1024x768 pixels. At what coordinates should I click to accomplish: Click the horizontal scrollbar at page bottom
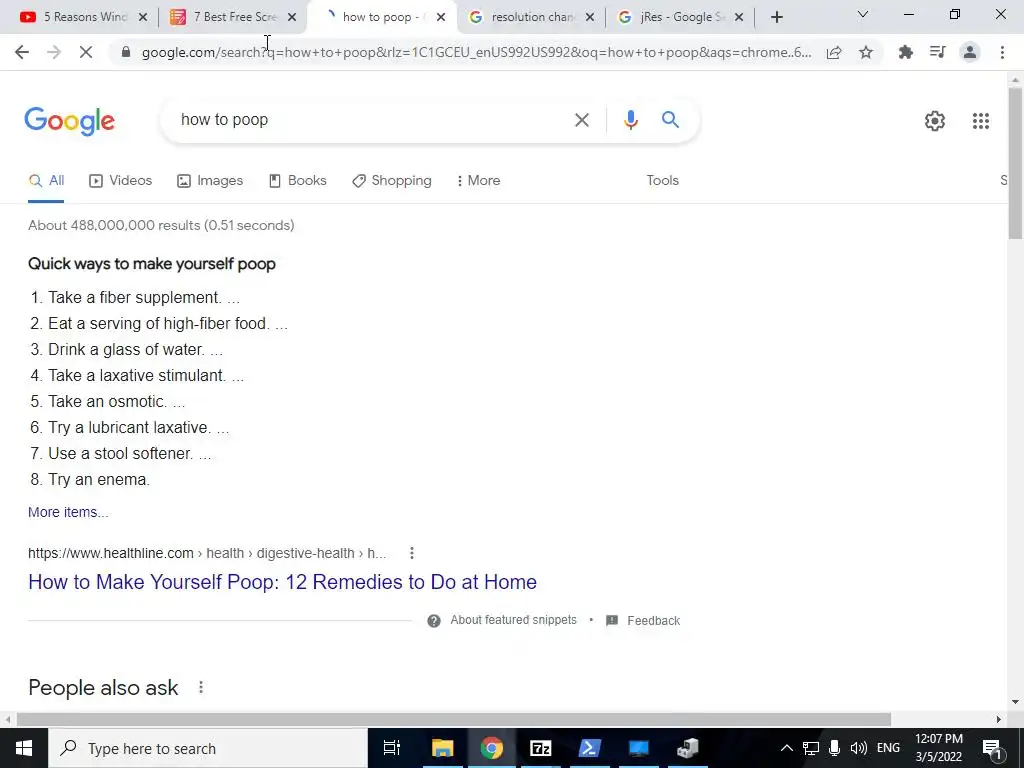(x=454, y=719)
